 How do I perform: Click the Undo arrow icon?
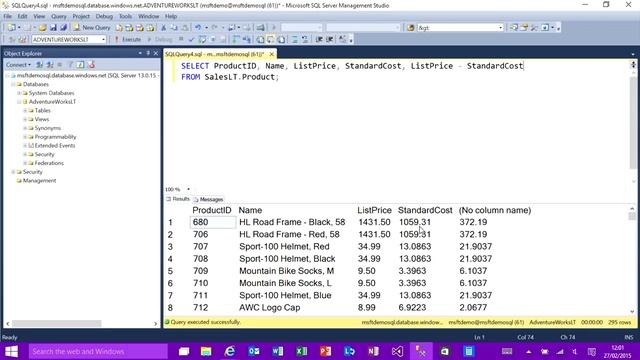click(x=198, y=28)
